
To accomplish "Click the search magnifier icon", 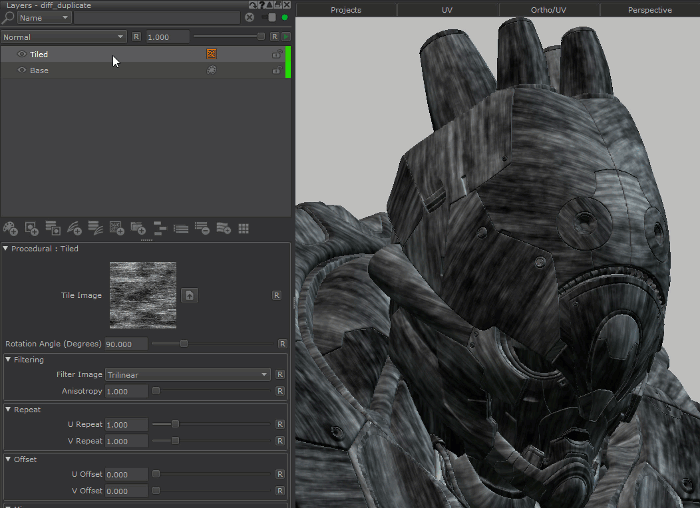I will click(8, 18).
